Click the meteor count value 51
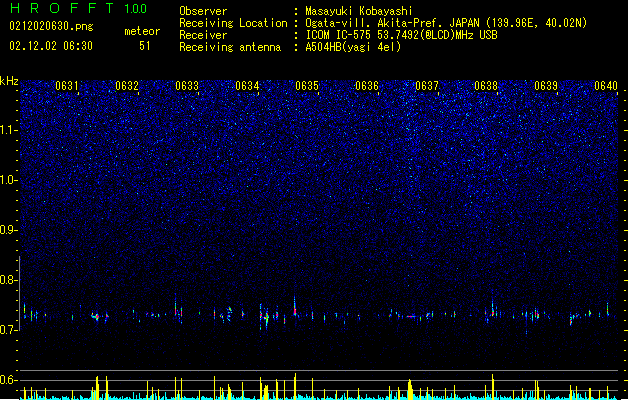Screen dimensions: 629x400 click(145, 46)
